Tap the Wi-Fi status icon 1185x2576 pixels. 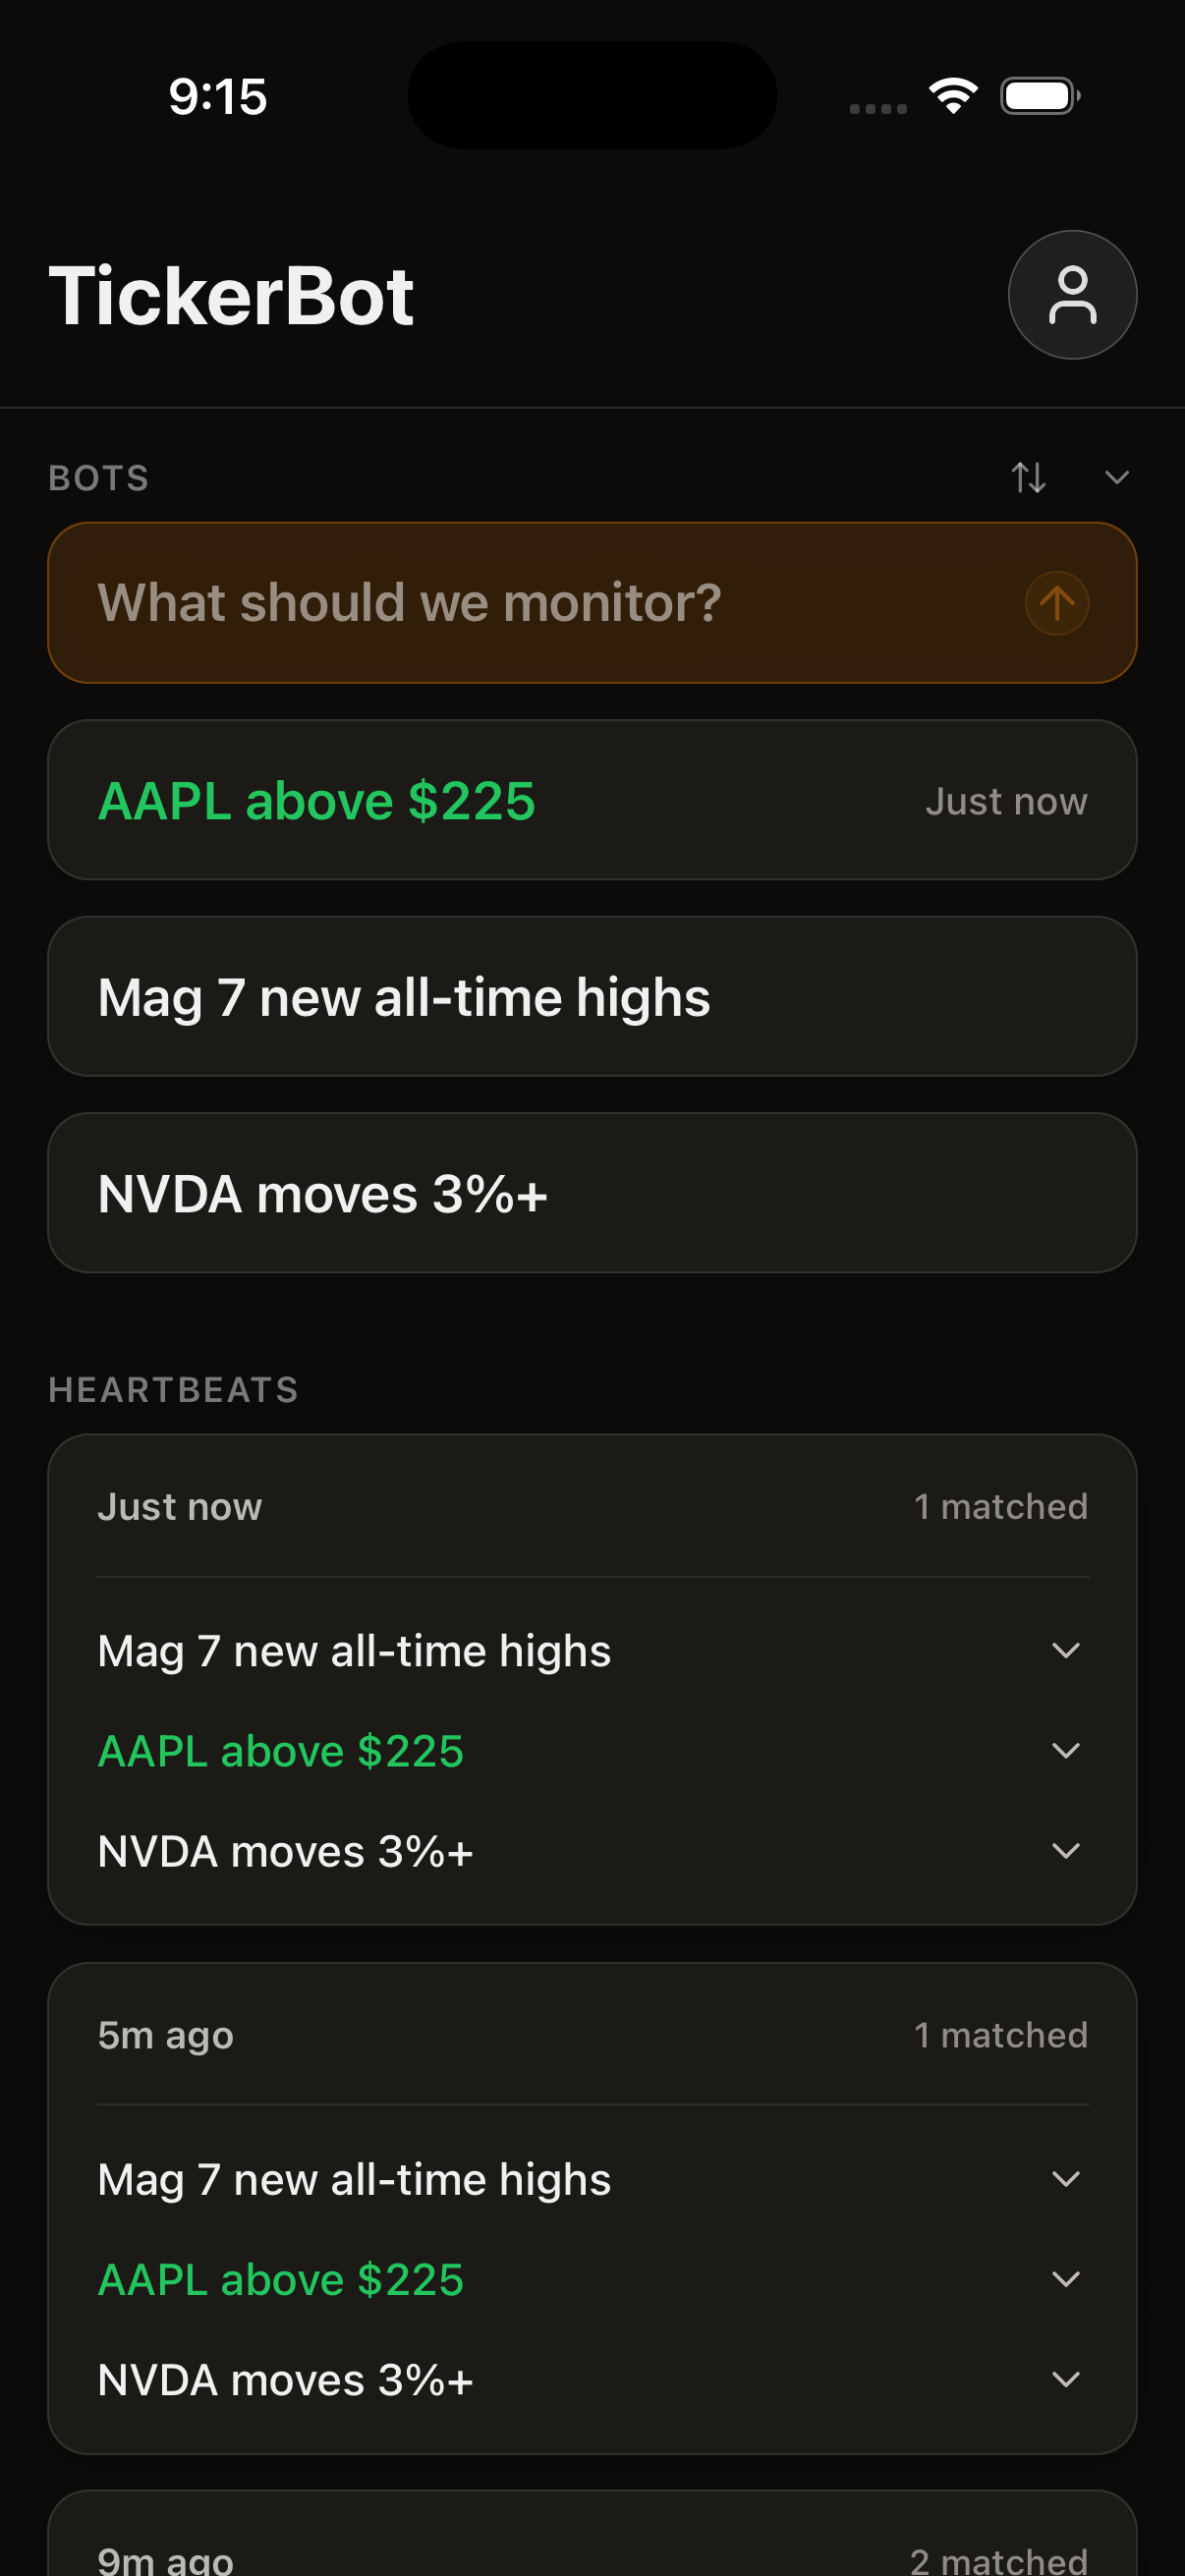click(x=952, y=96)
